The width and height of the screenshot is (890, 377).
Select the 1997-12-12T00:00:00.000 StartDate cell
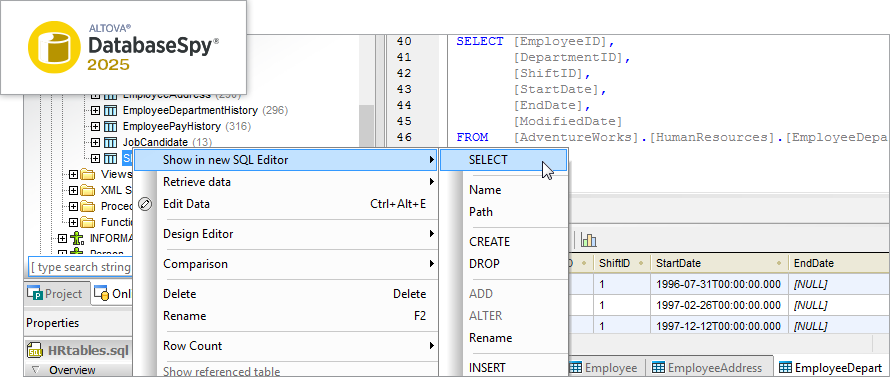(719, 326)
